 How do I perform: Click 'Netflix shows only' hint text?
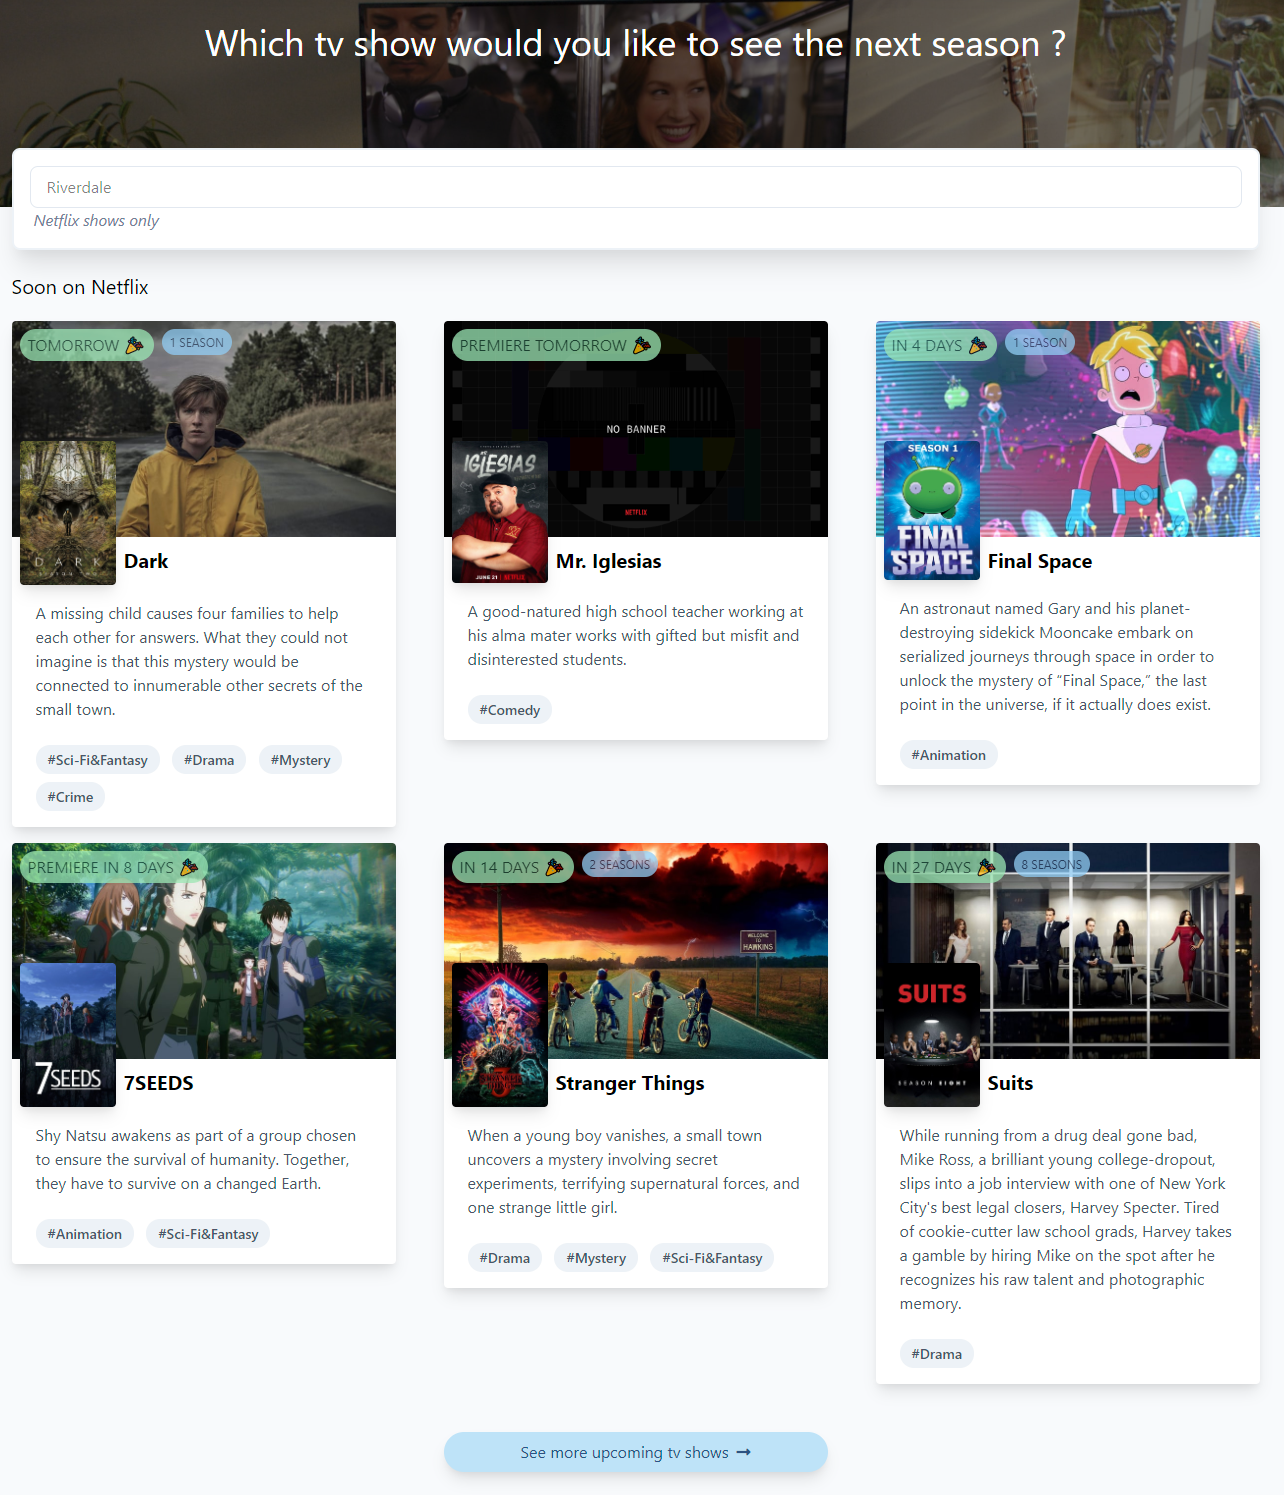tap(96, 221)
